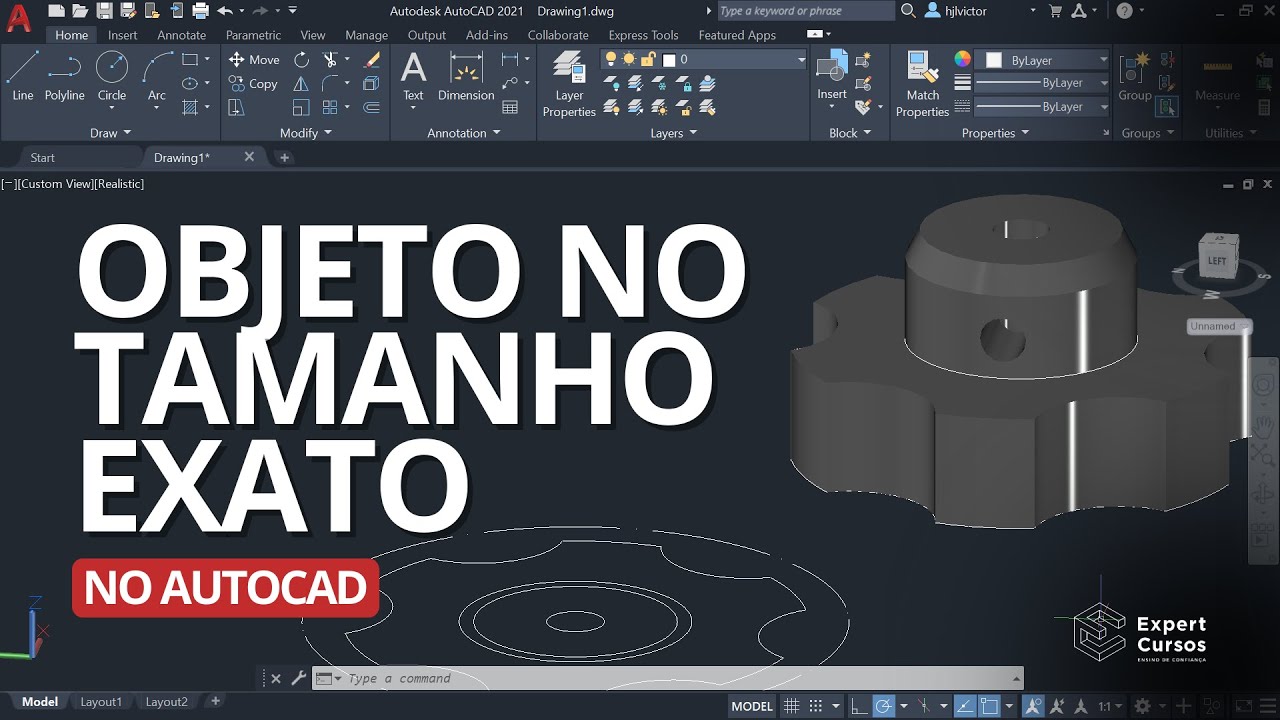The image size is (1280, 720).
Task: Expand the Layers panel
Action: (x=673, y=133)
